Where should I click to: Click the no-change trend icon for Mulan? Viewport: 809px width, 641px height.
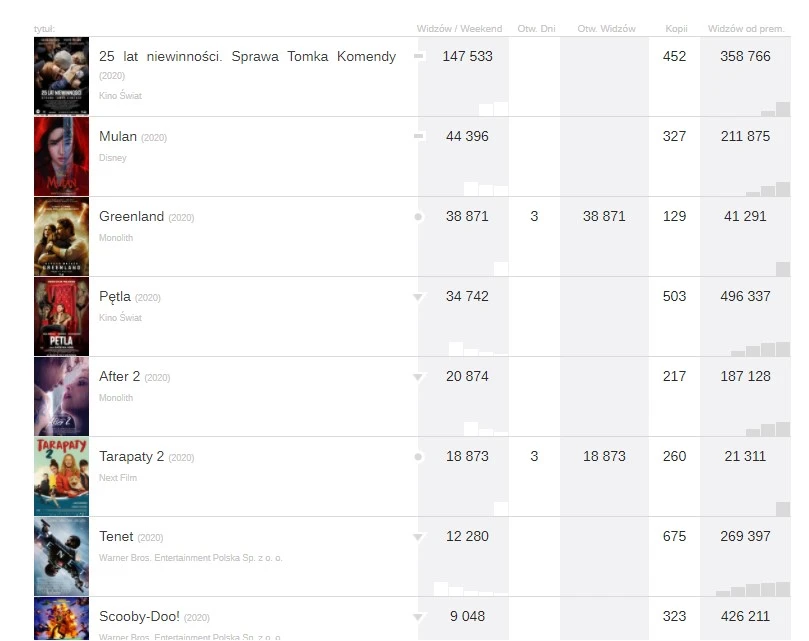[x=418, y=136]
